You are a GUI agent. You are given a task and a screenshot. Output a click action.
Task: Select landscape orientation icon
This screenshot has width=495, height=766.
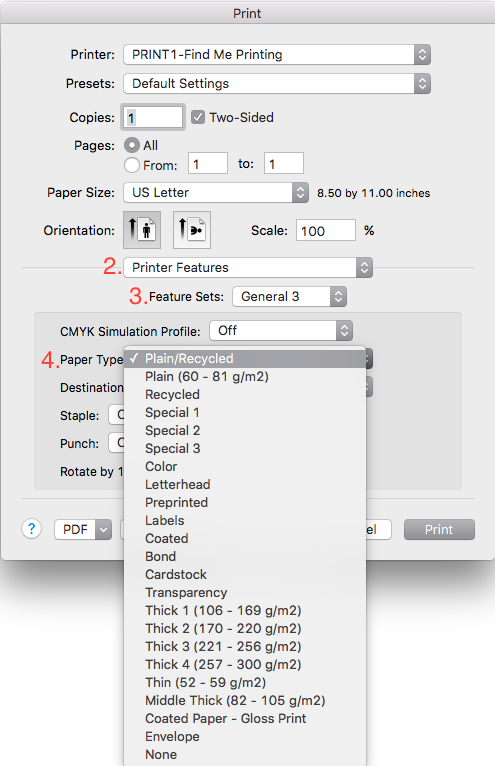pyautogui.click(x=192, y=230)
